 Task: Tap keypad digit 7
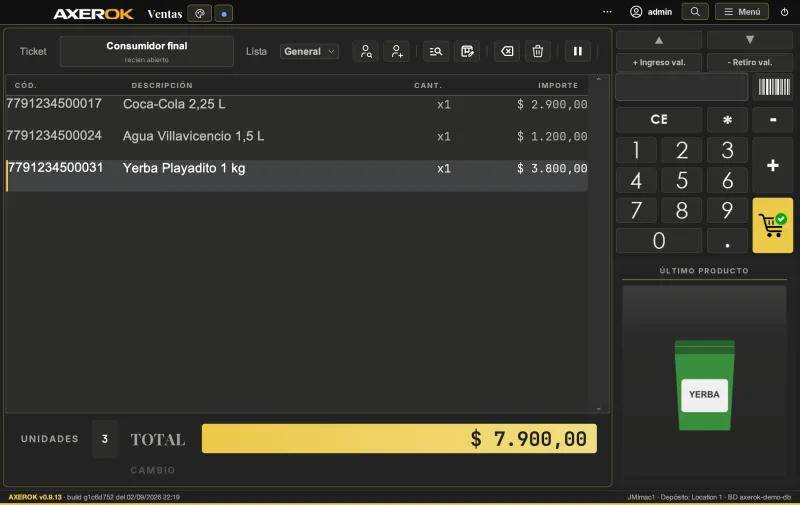click(636, 210)
